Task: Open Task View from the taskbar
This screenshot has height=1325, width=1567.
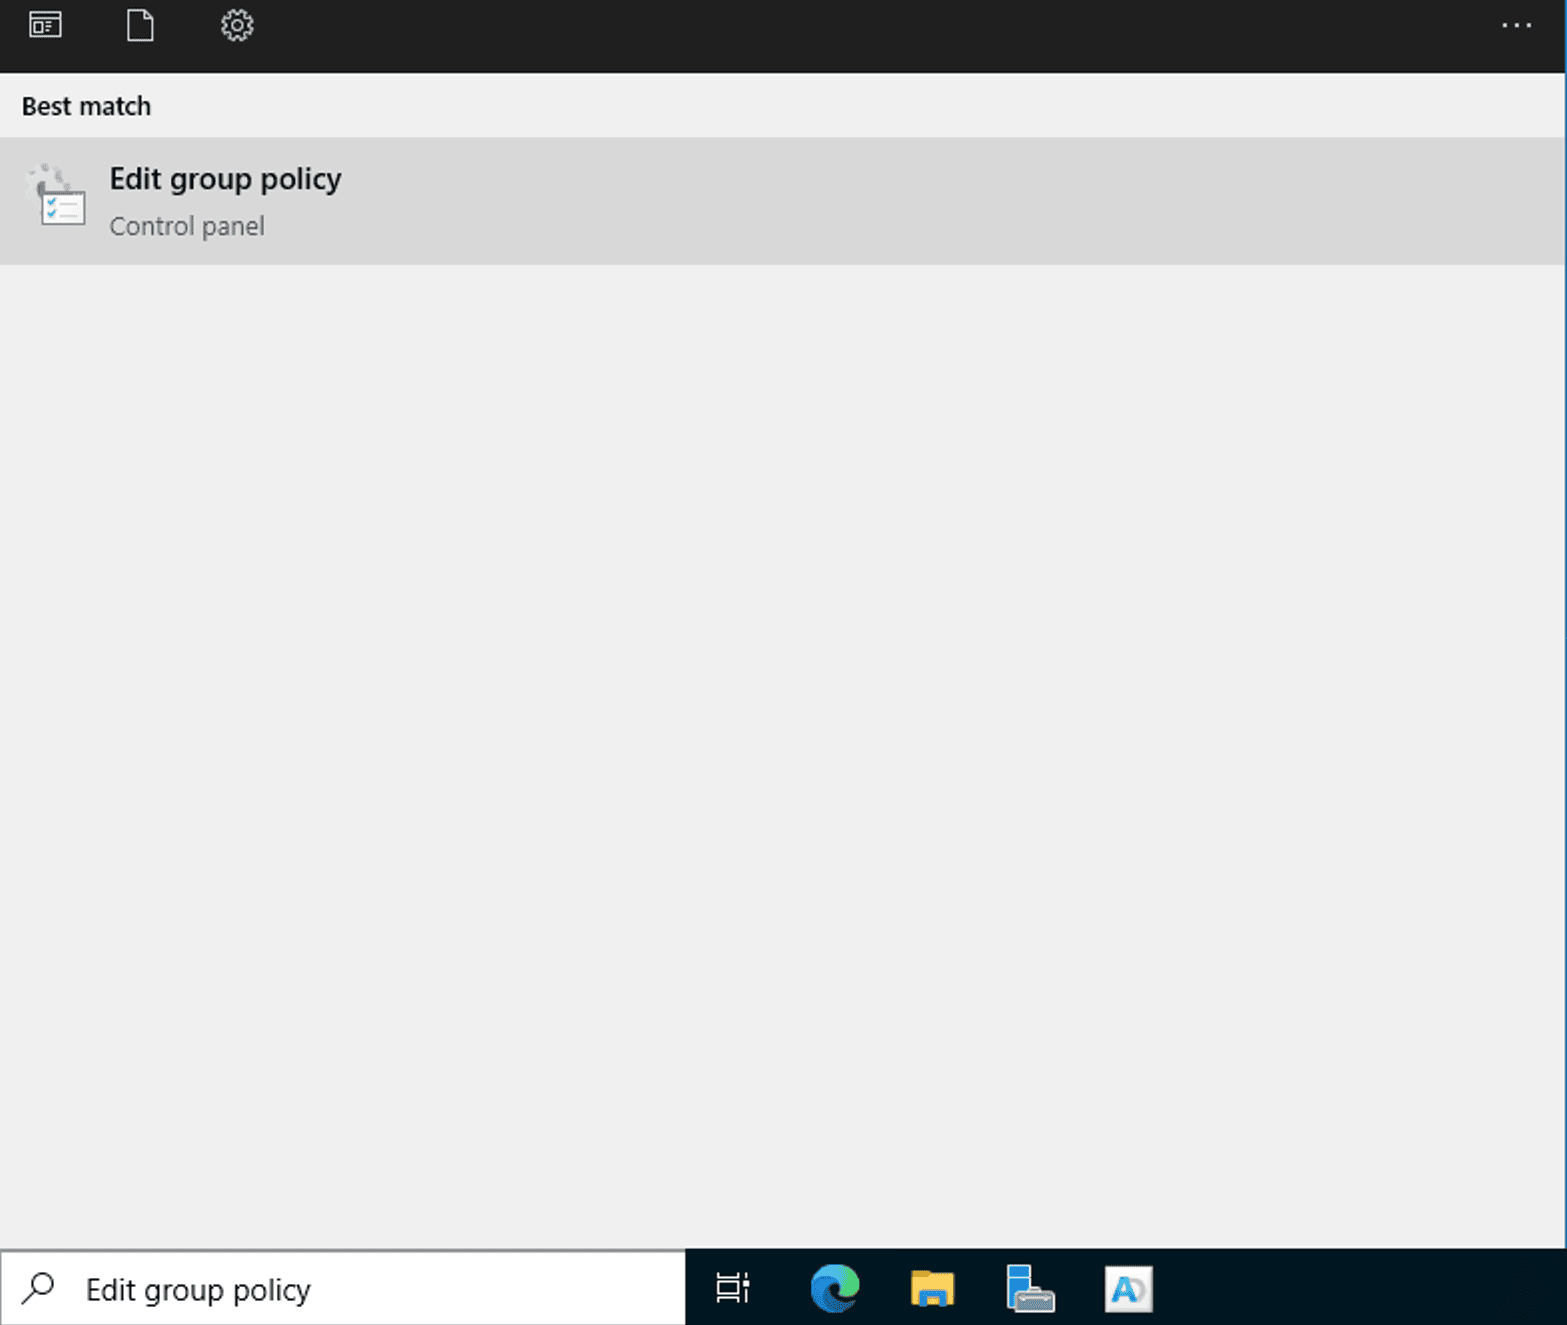Action: 731,1289
